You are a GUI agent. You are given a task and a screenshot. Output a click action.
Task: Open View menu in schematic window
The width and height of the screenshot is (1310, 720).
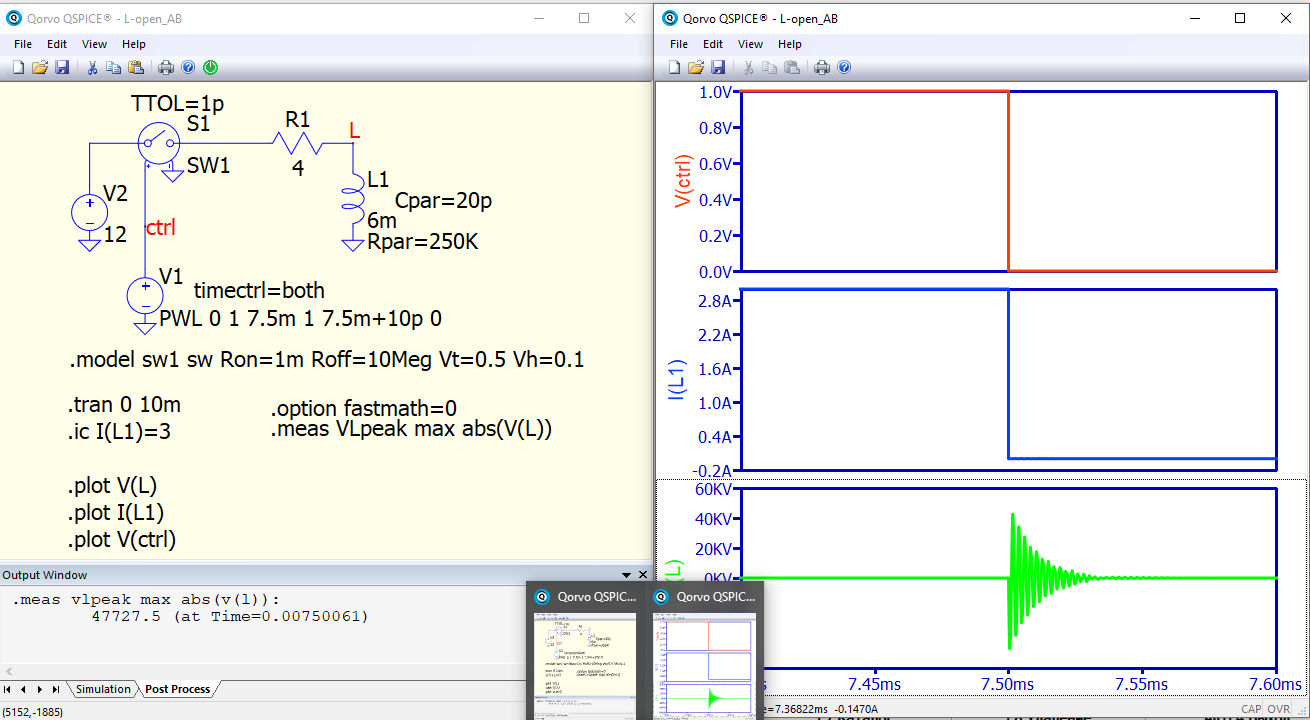(94, 44)
